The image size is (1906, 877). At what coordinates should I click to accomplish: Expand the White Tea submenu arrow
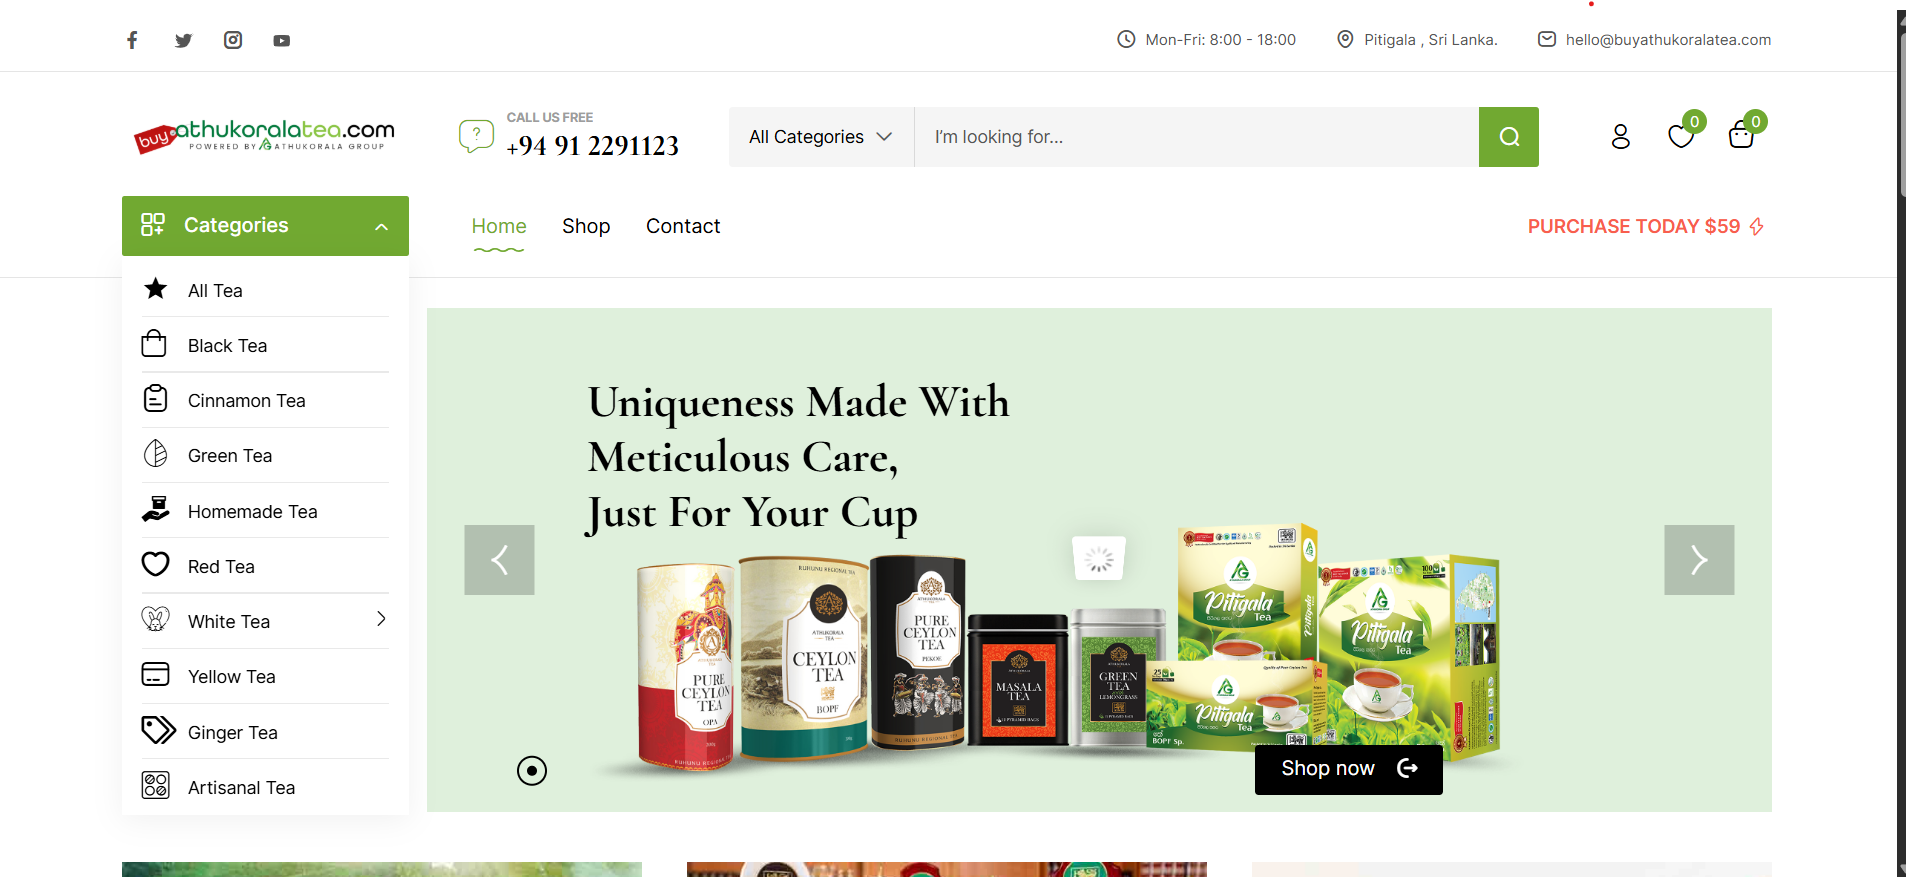click(381, 619)
